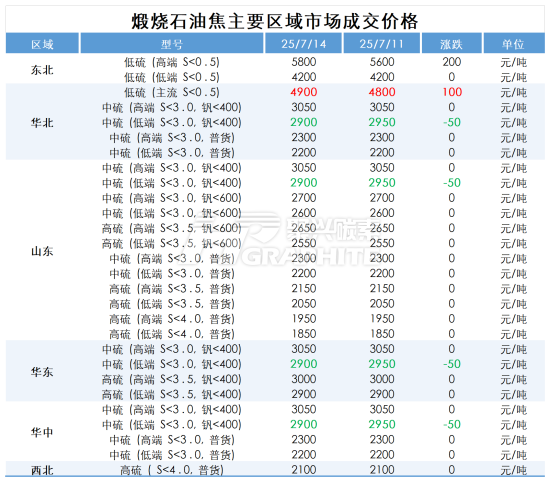
Task: Click 1850 in the 25/7/11 column
Action: (x=382, y=334)
